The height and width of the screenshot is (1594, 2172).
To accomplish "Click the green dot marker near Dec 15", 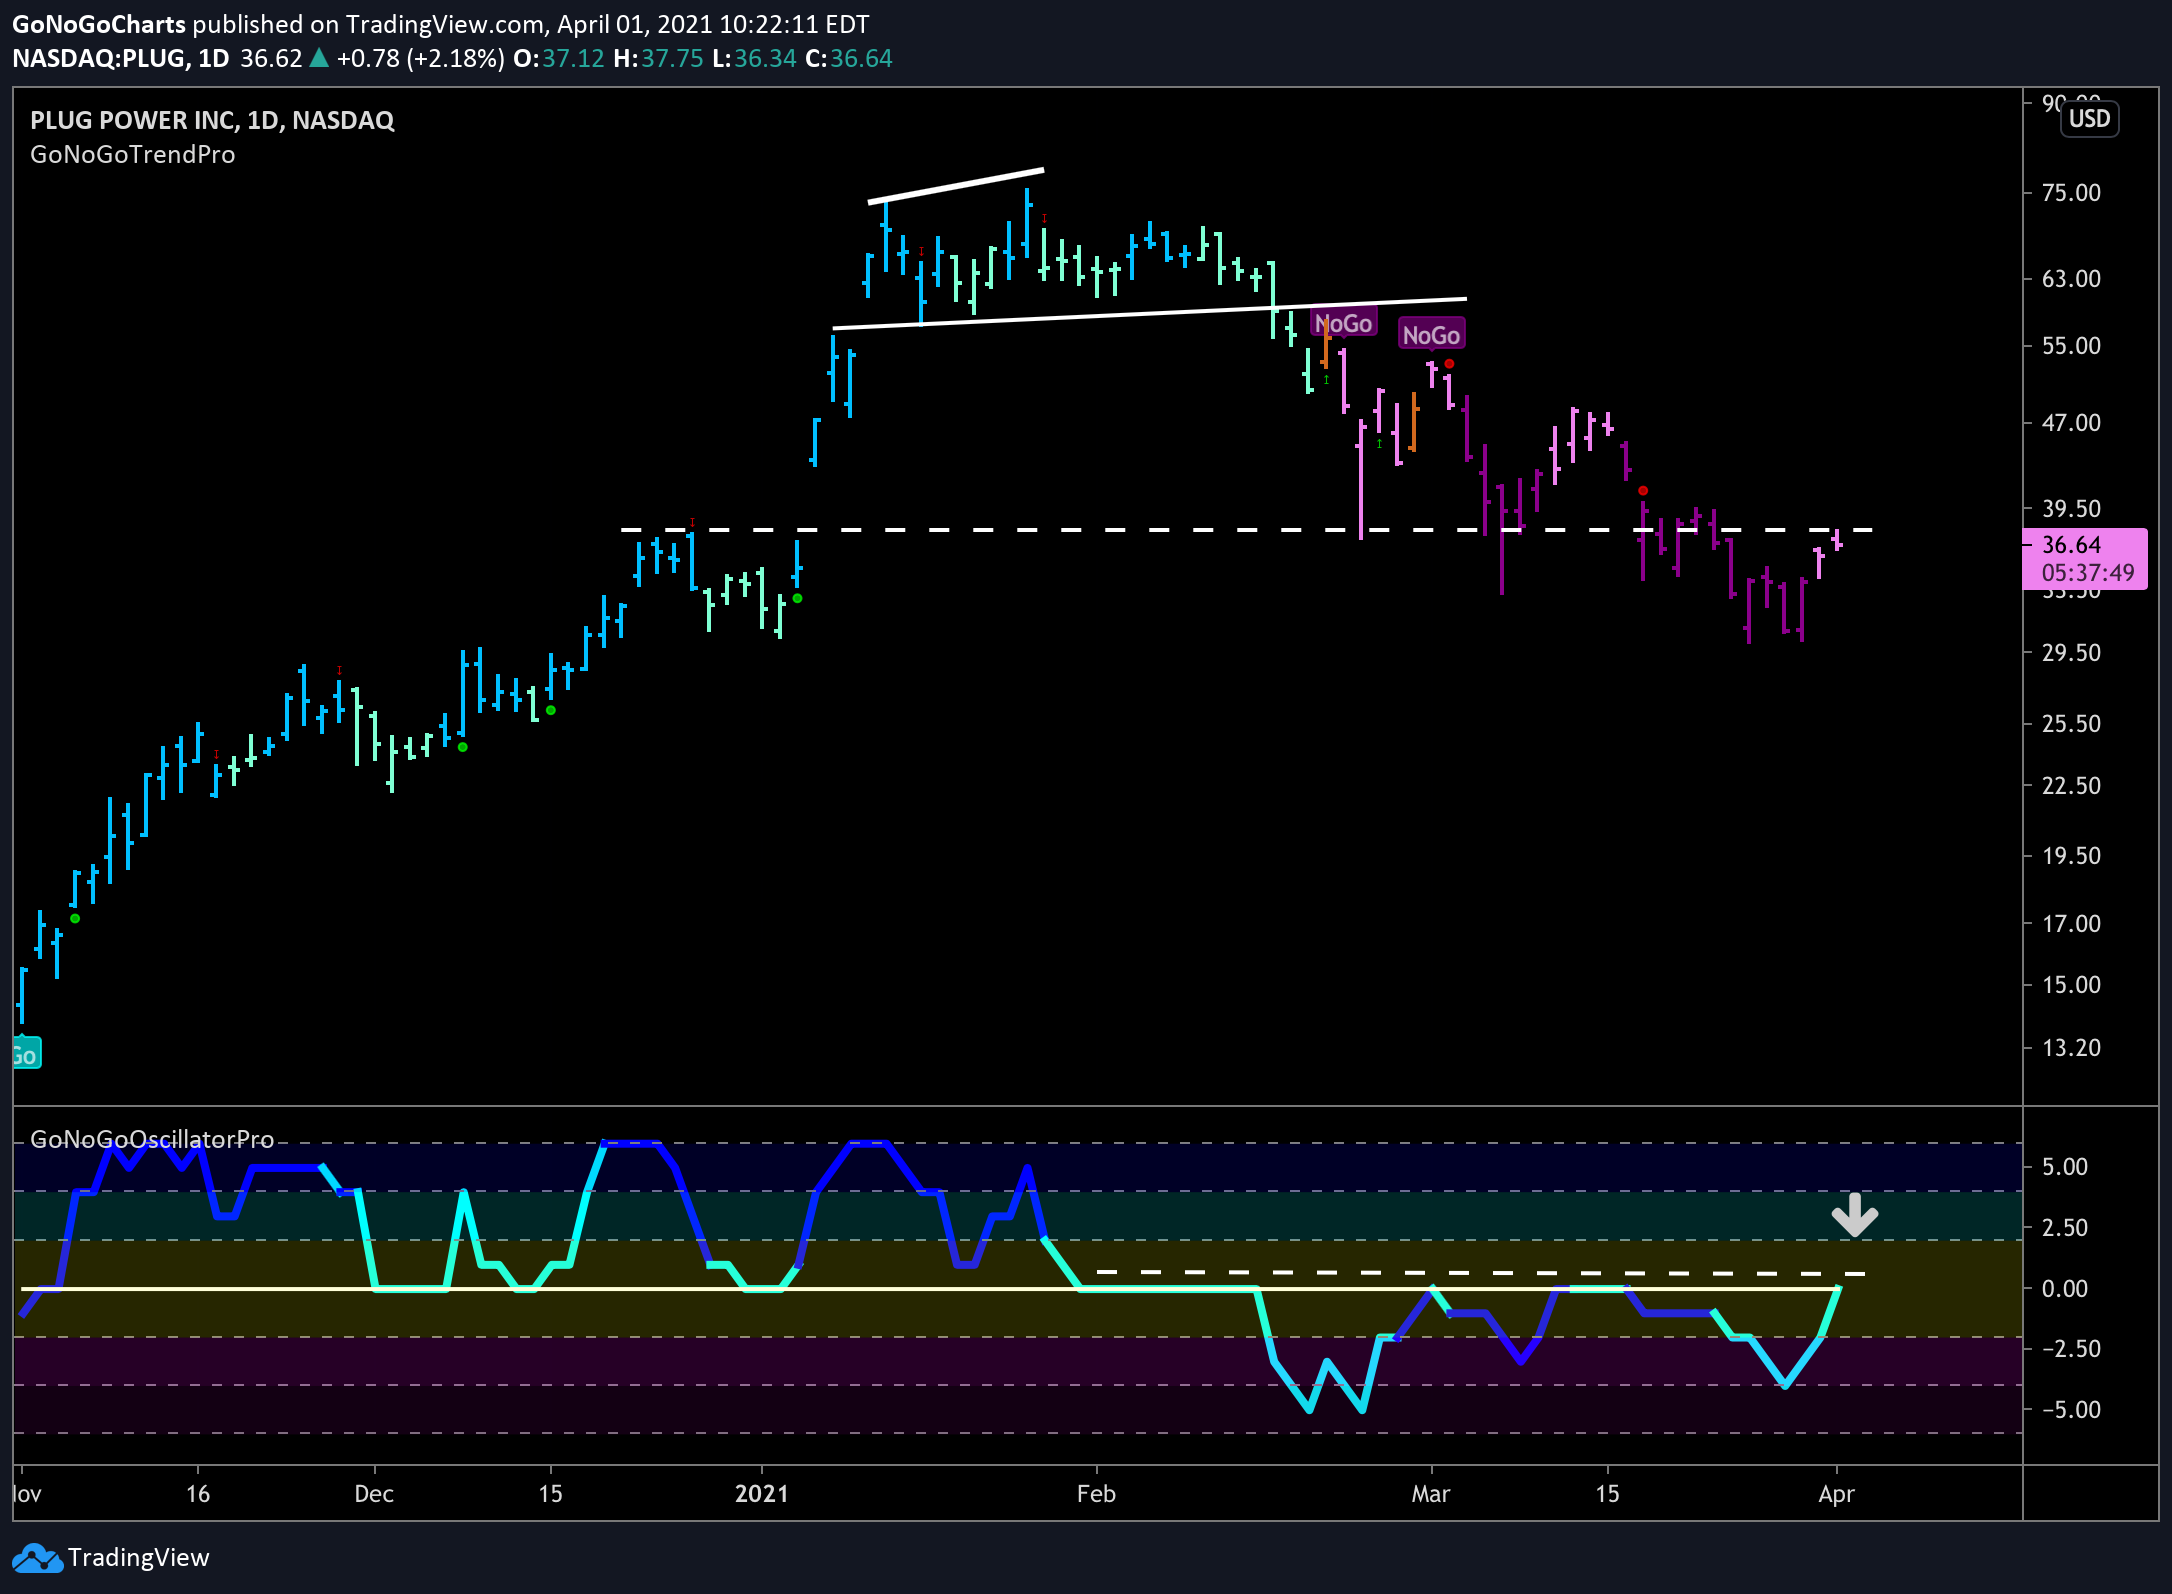I will 550,710.
